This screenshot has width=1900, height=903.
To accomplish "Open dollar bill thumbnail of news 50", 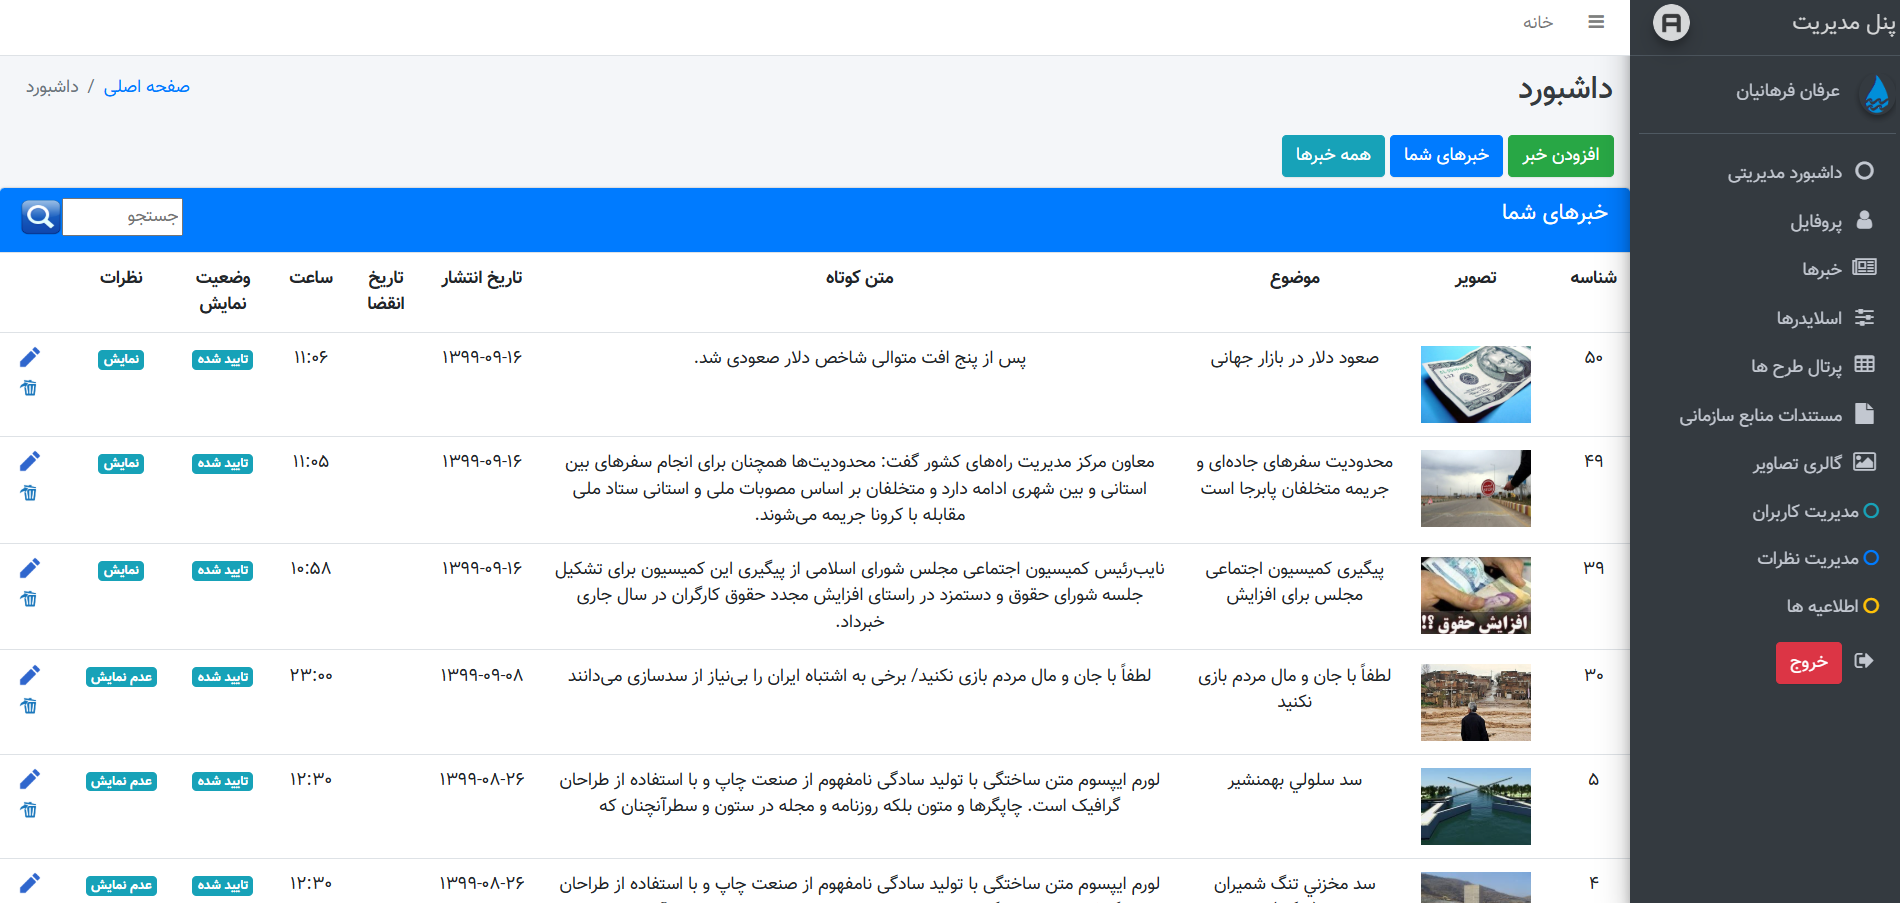I will [1475, 384].
